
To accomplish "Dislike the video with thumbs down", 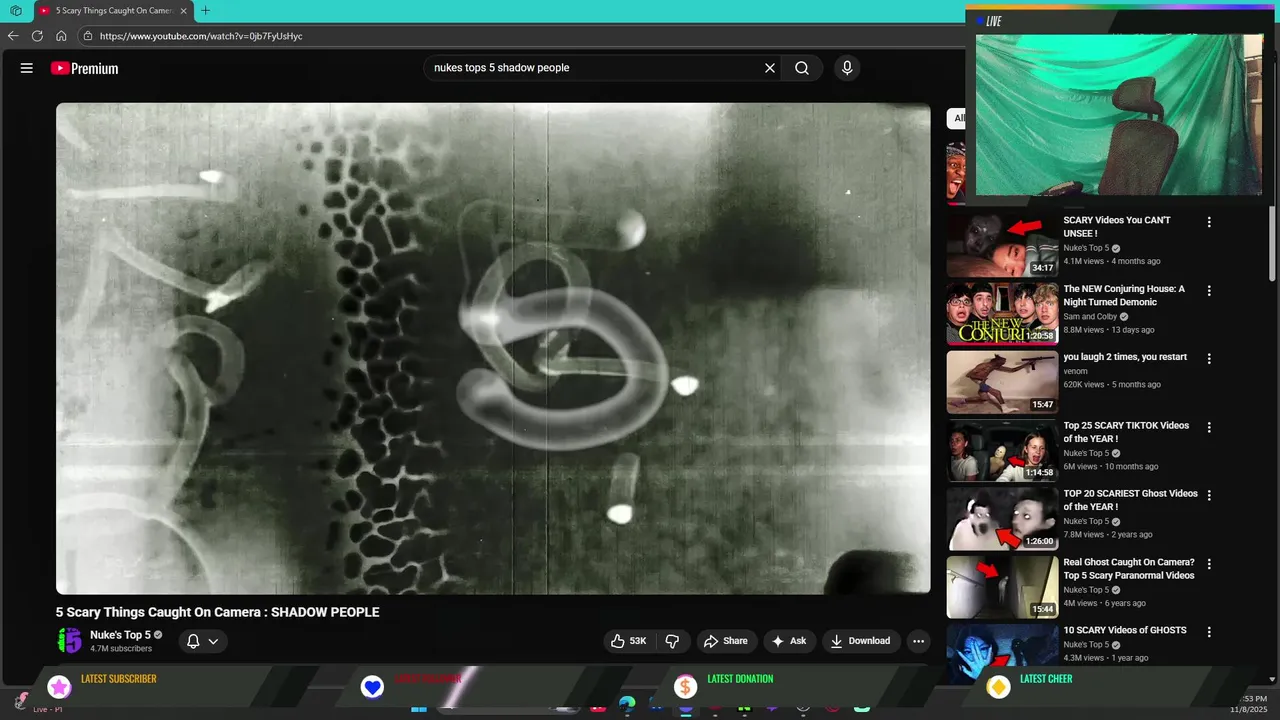I will pyautogui.click(x=672, y=641).
